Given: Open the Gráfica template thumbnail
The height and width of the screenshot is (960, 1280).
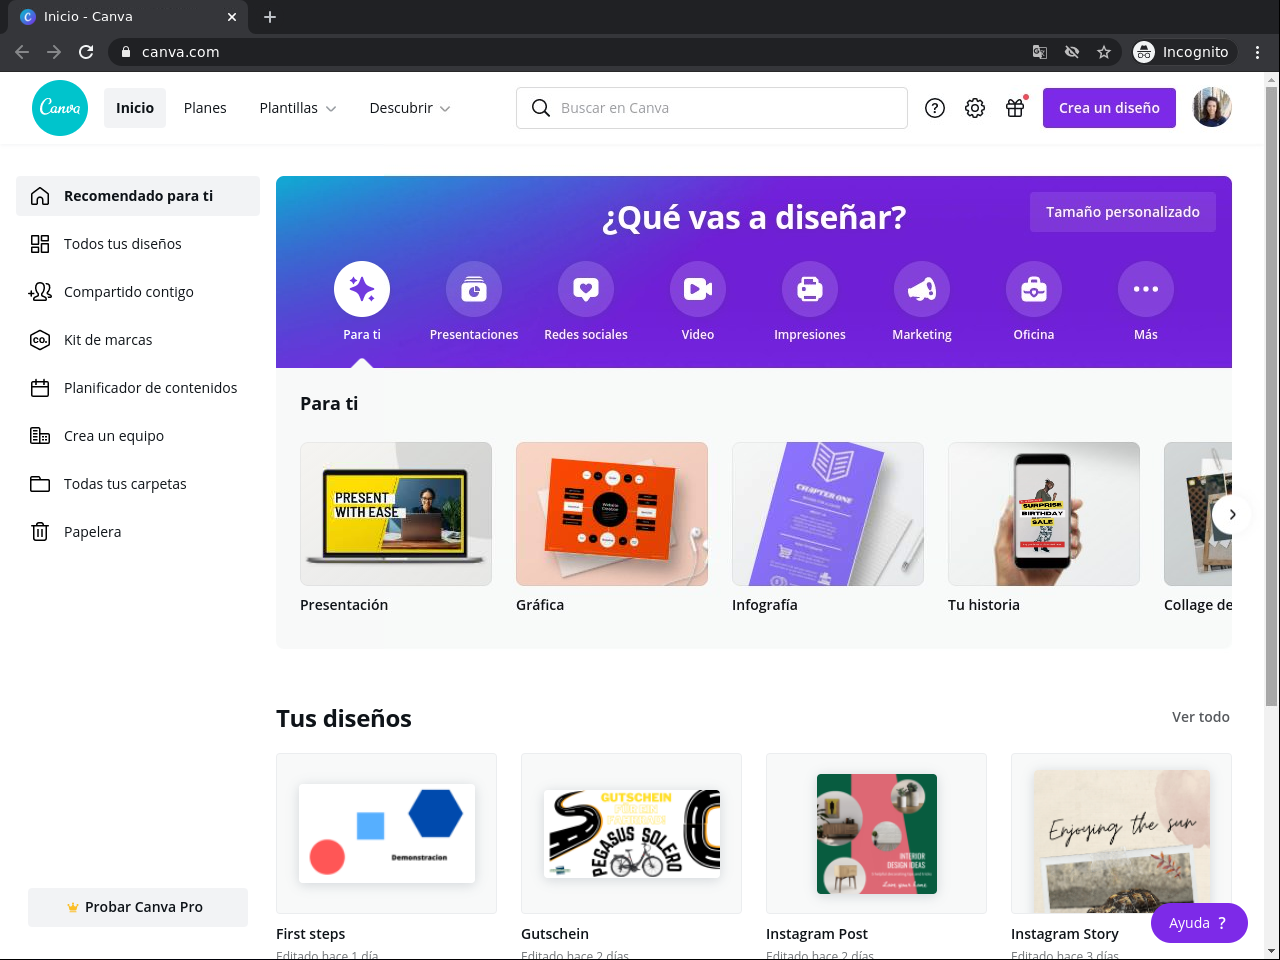Looking at the screenshot, I should 612,514.
